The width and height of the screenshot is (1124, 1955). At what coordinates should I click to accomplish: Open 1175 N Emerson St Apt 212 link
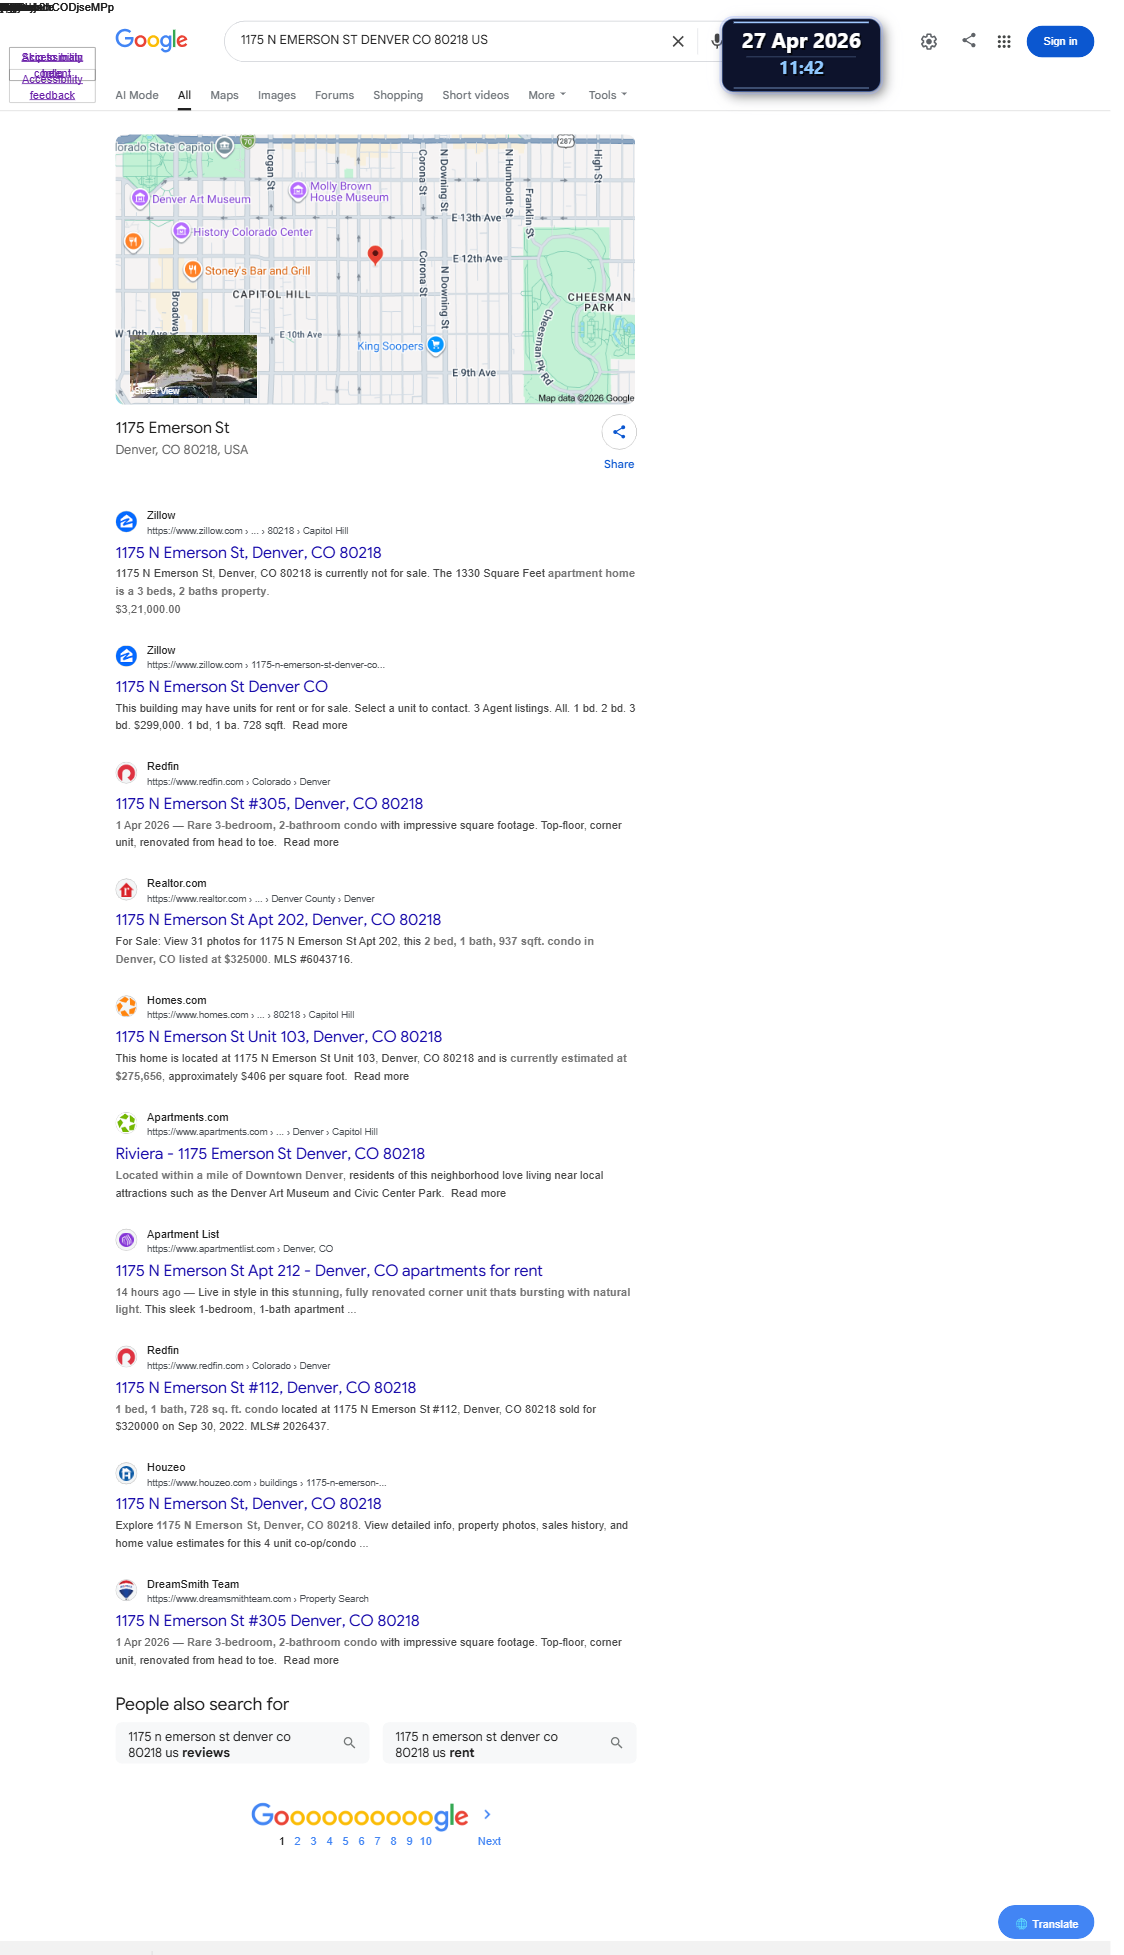pos(329,1271)
